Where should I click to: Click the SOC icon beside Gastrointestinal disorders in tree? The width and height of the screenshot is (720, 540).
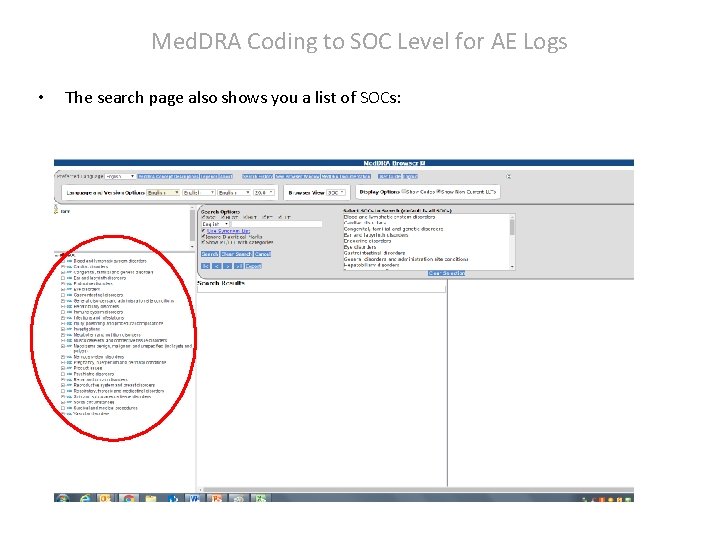pos(69,295)
